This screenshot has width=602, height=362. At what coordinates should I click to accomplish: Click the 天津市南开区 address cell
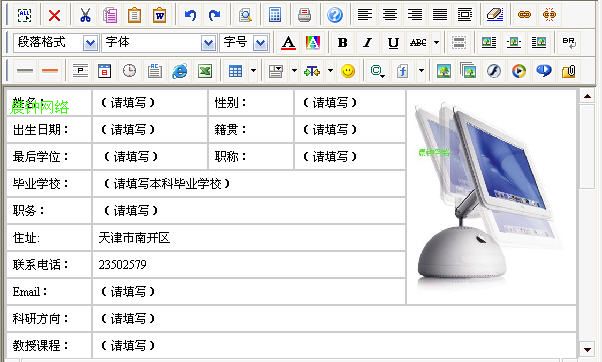click(x=249, y=238)
